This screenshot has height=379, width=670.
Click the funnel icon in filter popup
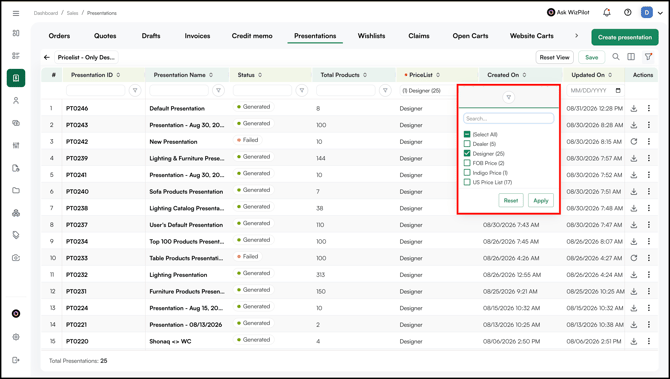click(x=508, y=97)
